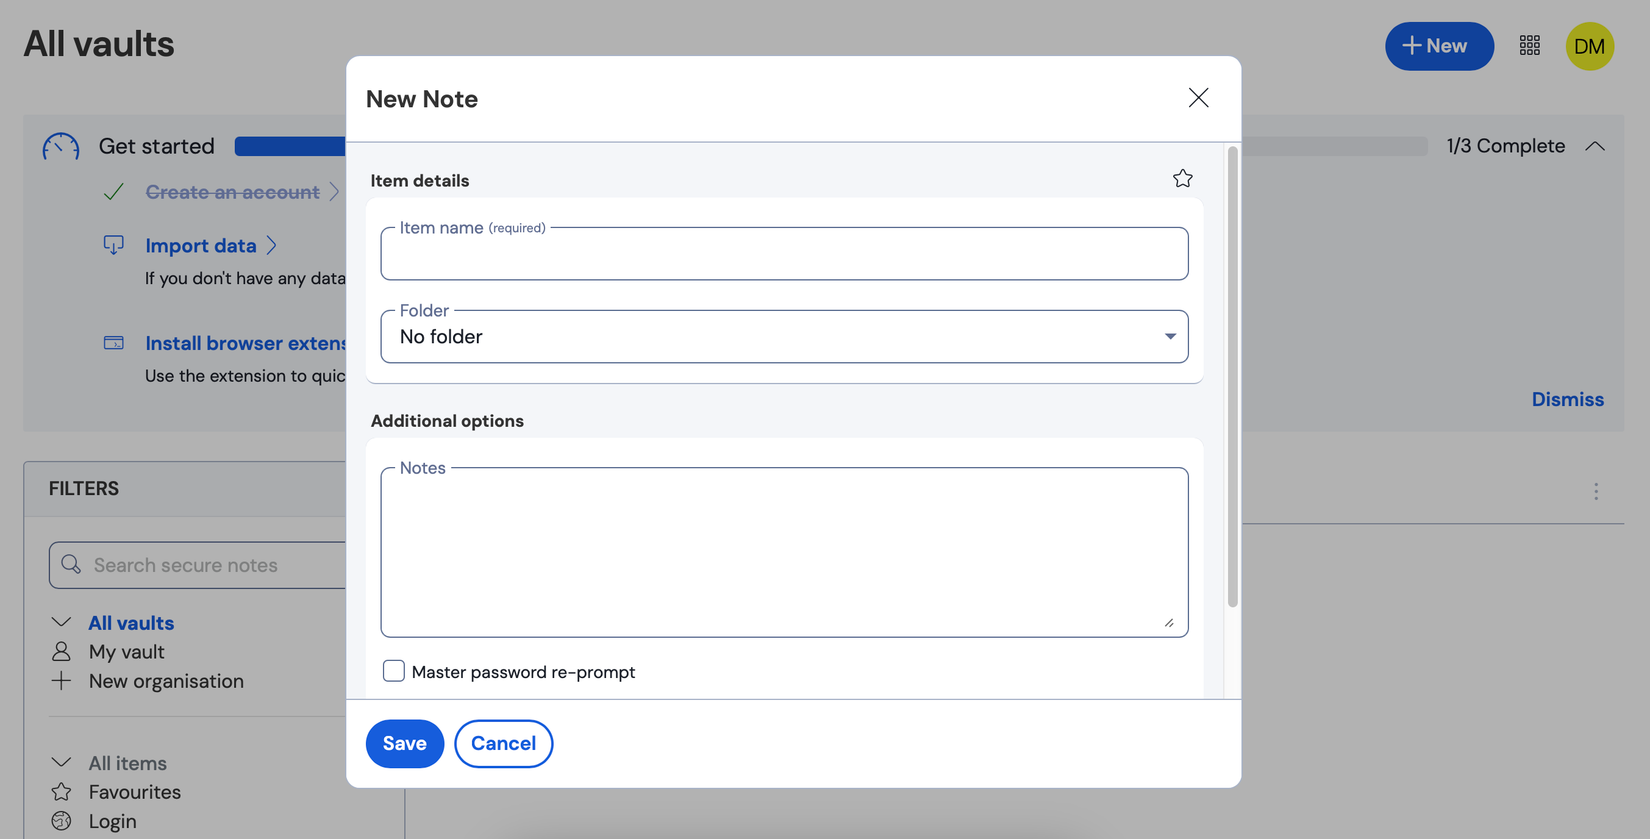Click Dismiss on the Get started panel
Viewport: 1650px width, 839px height.
[x=1567, y=399]
